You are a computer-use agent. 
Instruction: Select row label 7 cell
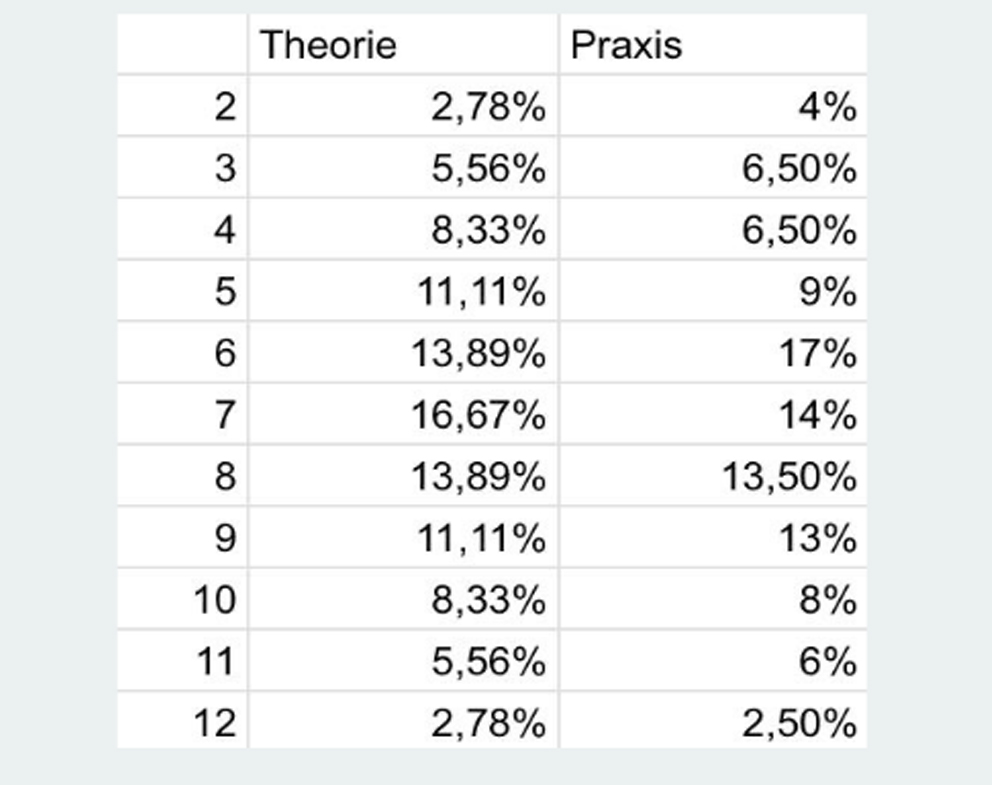(182, 415)
